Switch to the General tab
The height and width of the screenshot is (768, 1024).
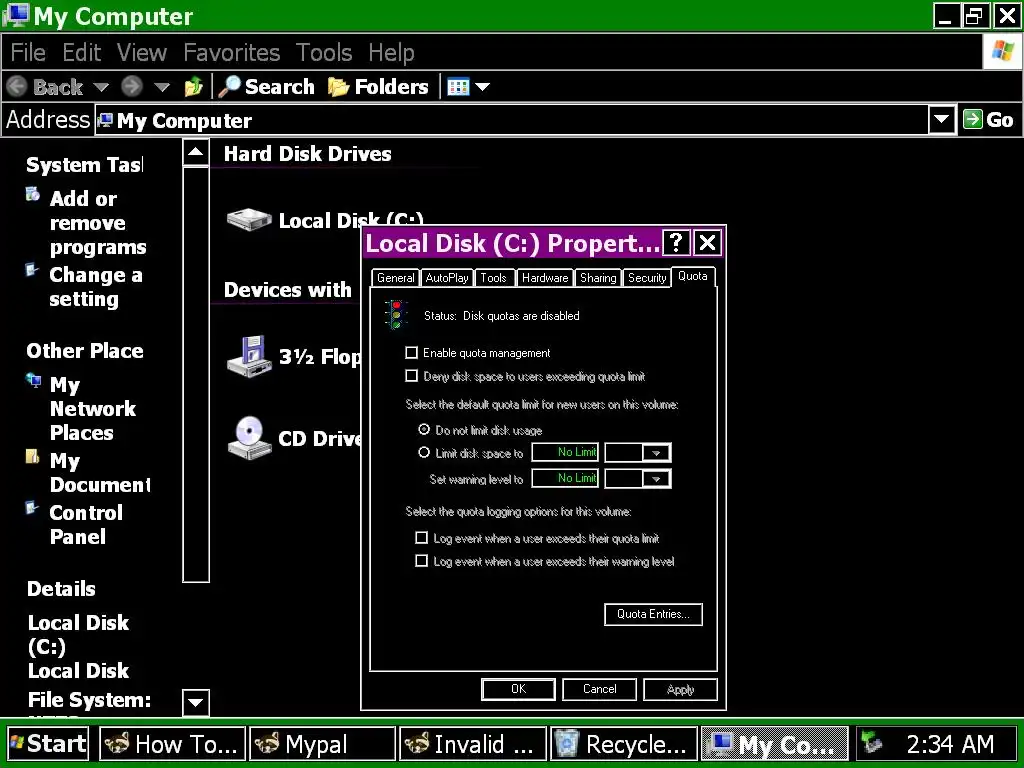point(395,278)
